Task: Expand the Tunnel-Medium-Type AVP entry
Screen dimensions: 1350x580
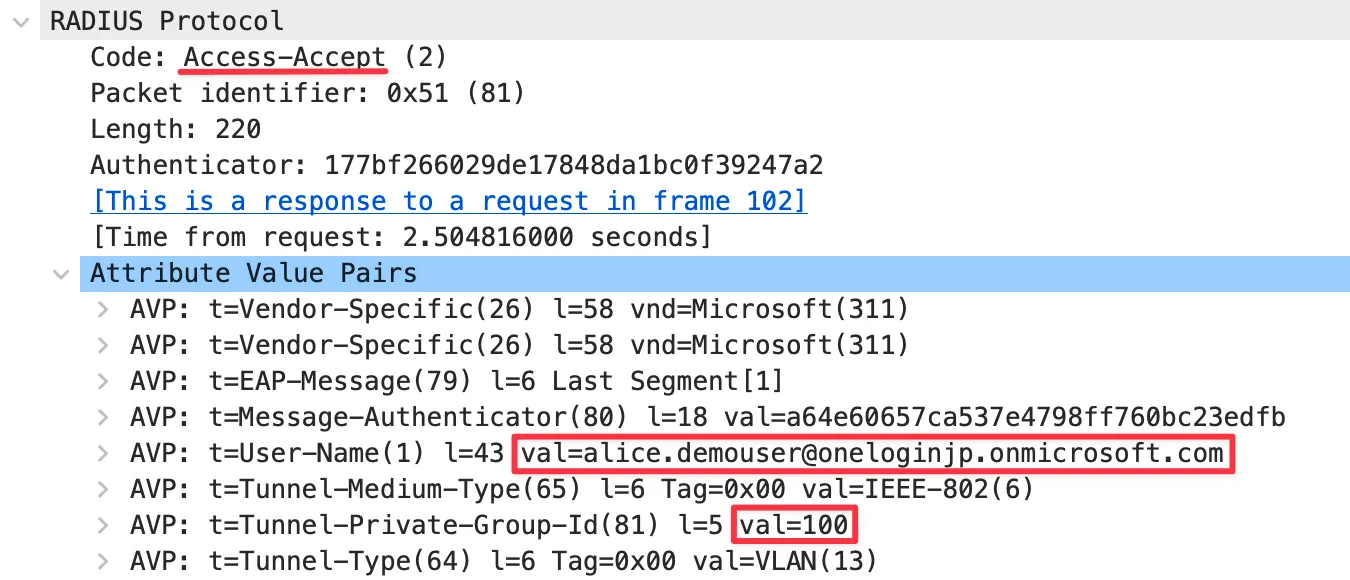Action: (x=103, y=490)
